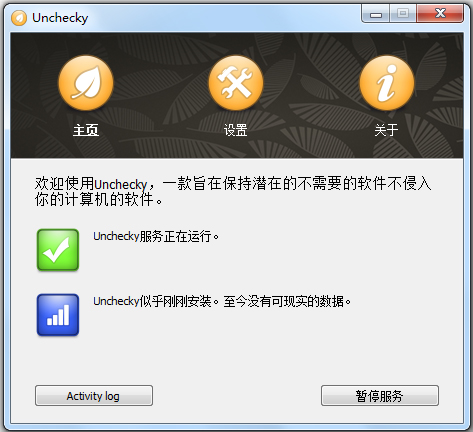Click the 'Unchecky似乎刚刚安装' statistics message
473x432 pixels.
coord(222,301)
